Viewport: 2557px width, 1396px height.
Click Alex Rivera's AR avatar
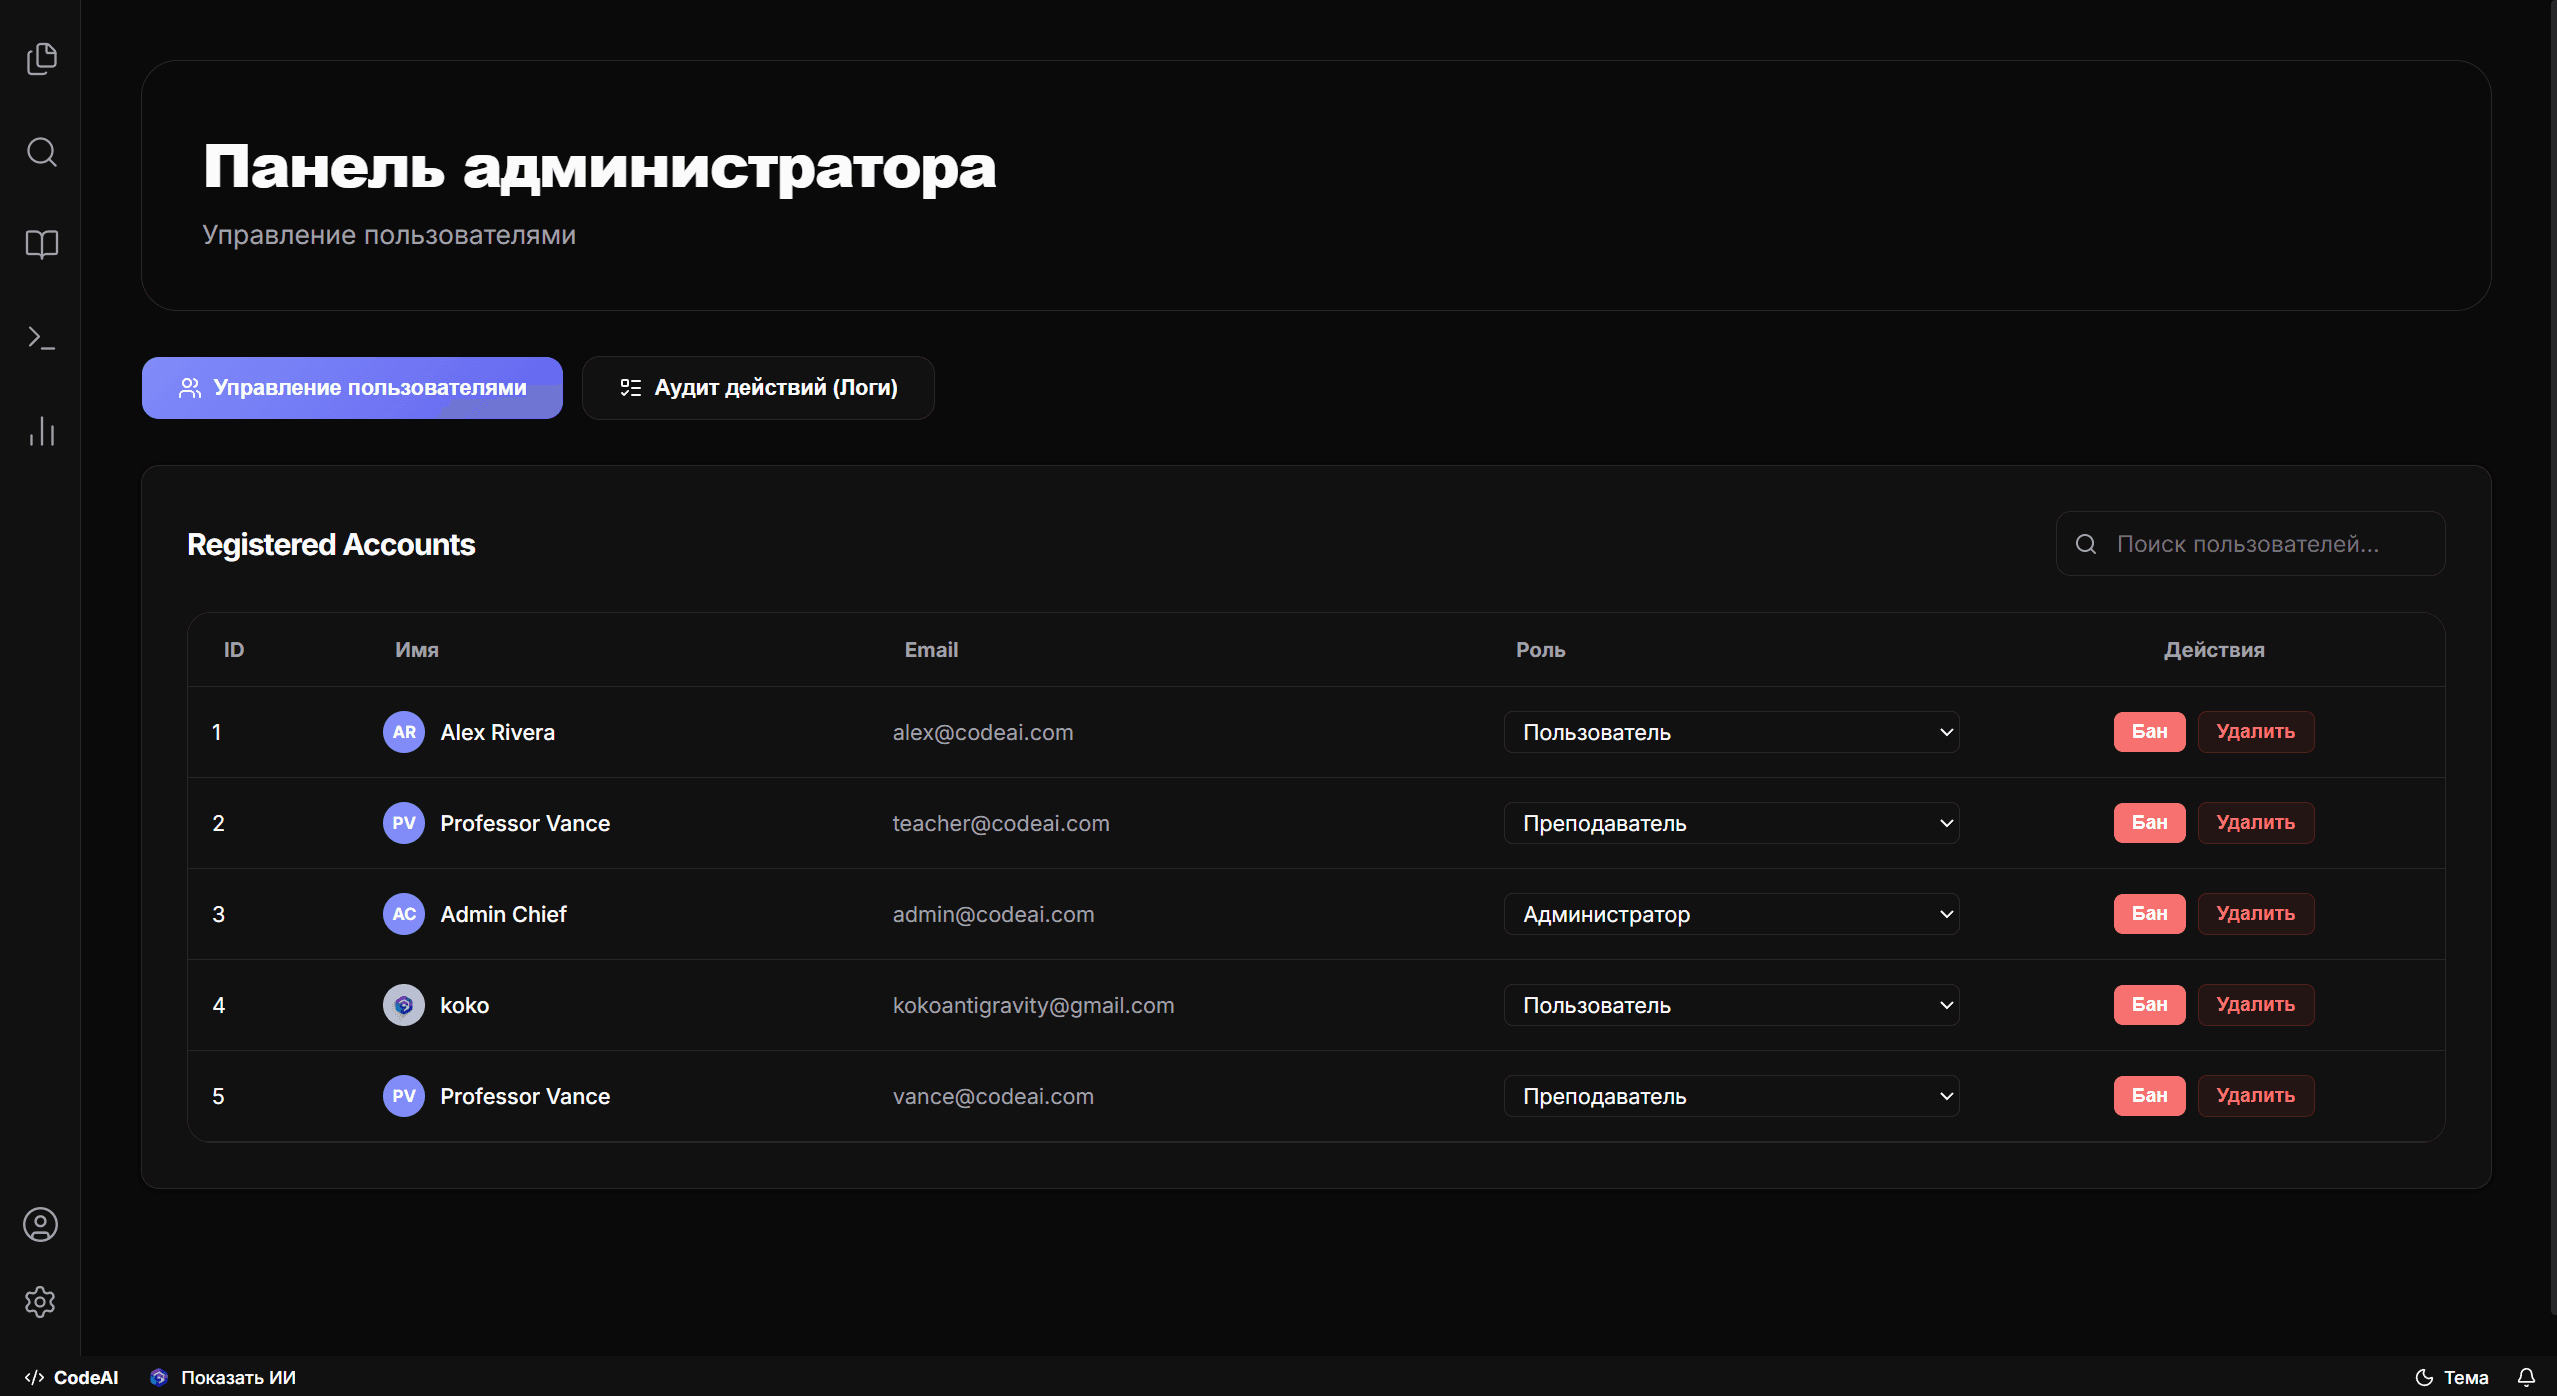tap(404, 732)
